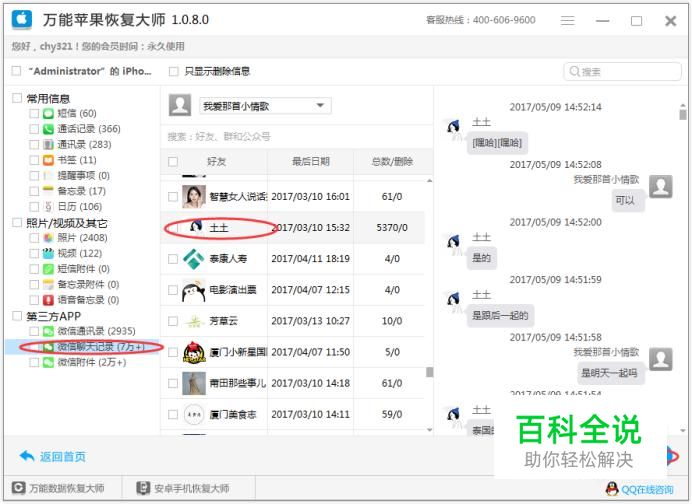
Task: Click the 厦门美食志 round avatar
Action: click(x=194, y=414)
